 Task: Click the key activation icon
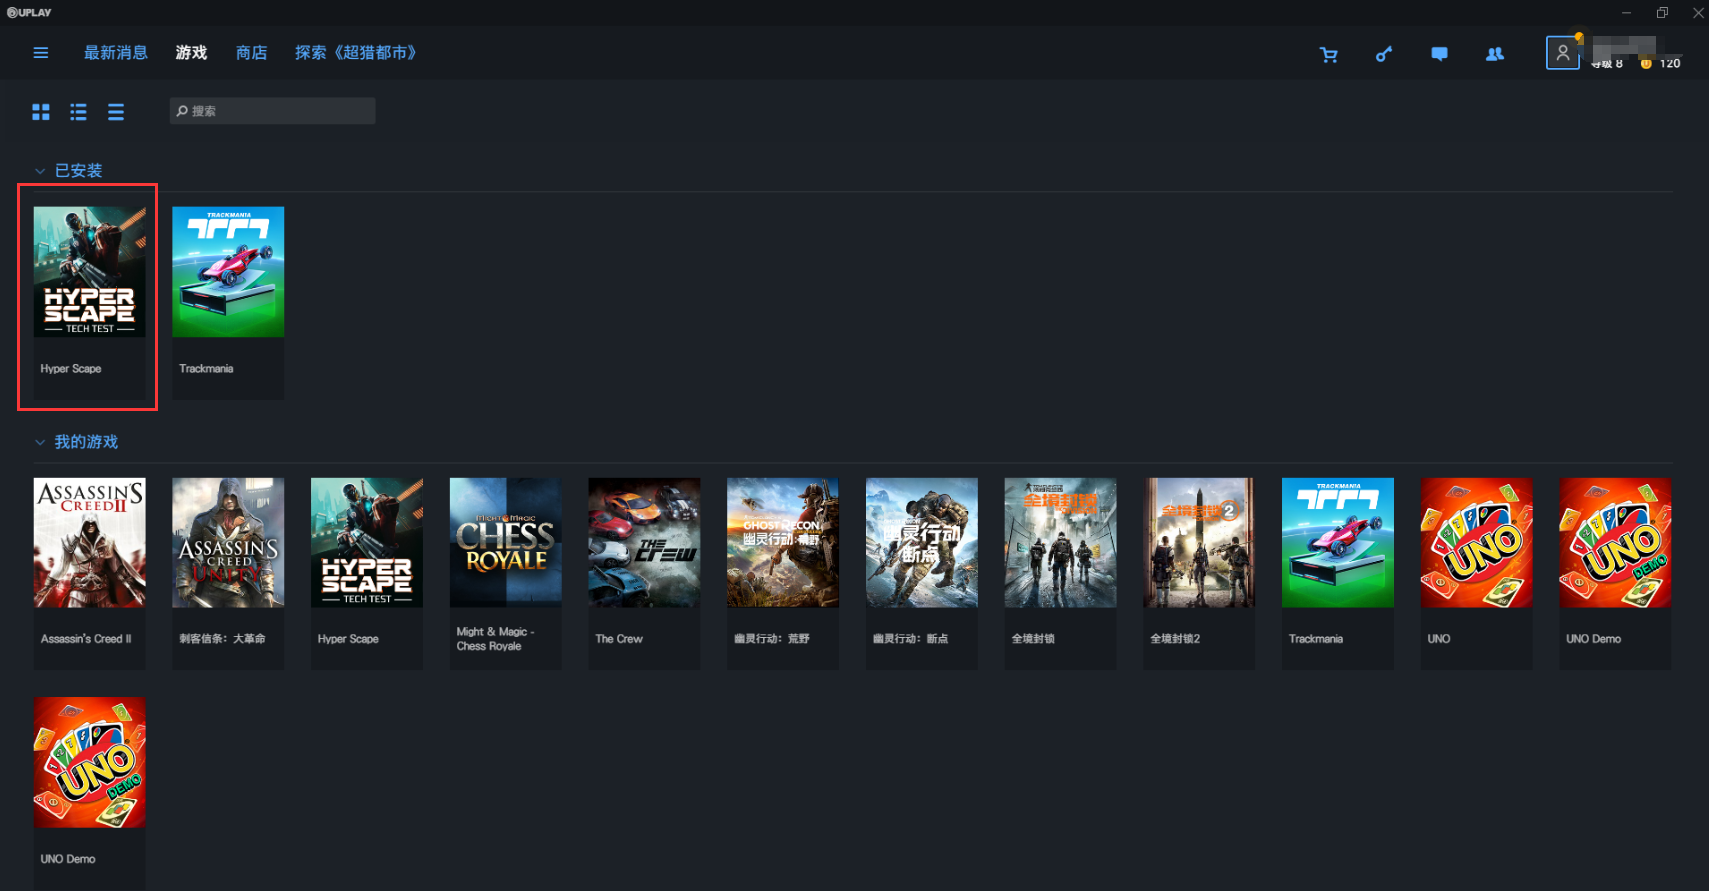point(1384,55)
